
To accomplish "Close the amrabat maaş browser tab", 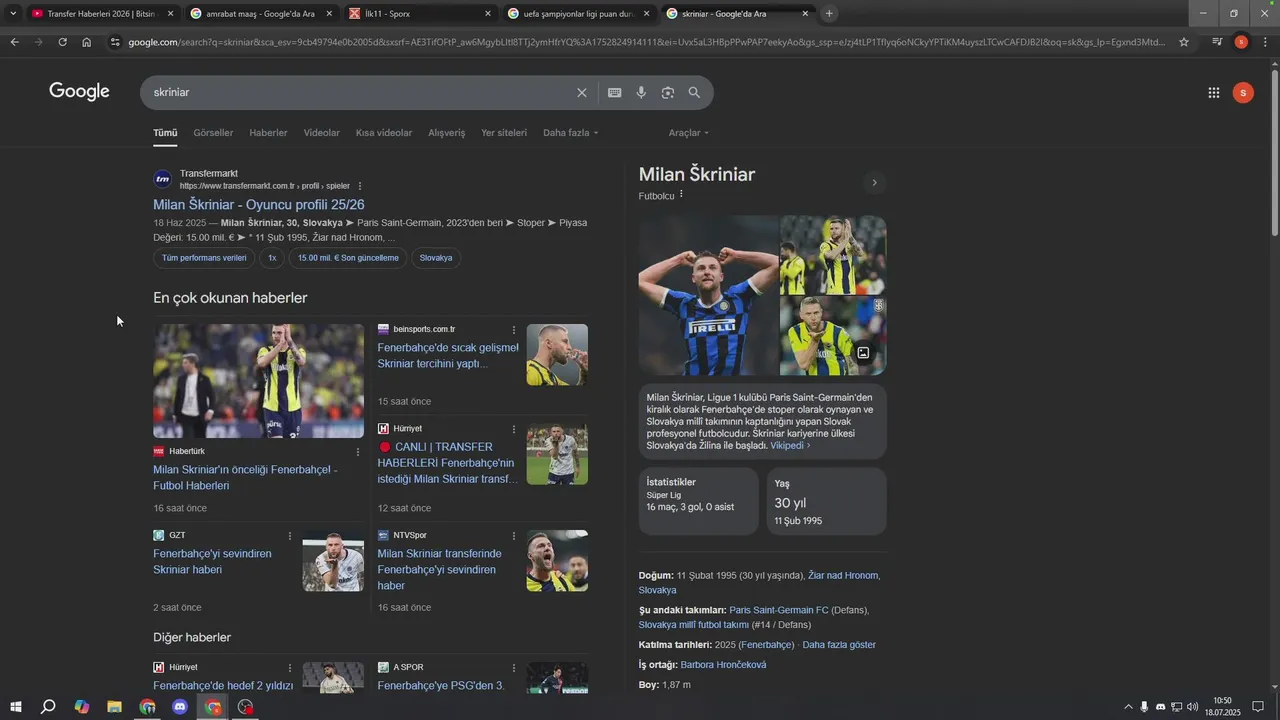I will 329,13.
